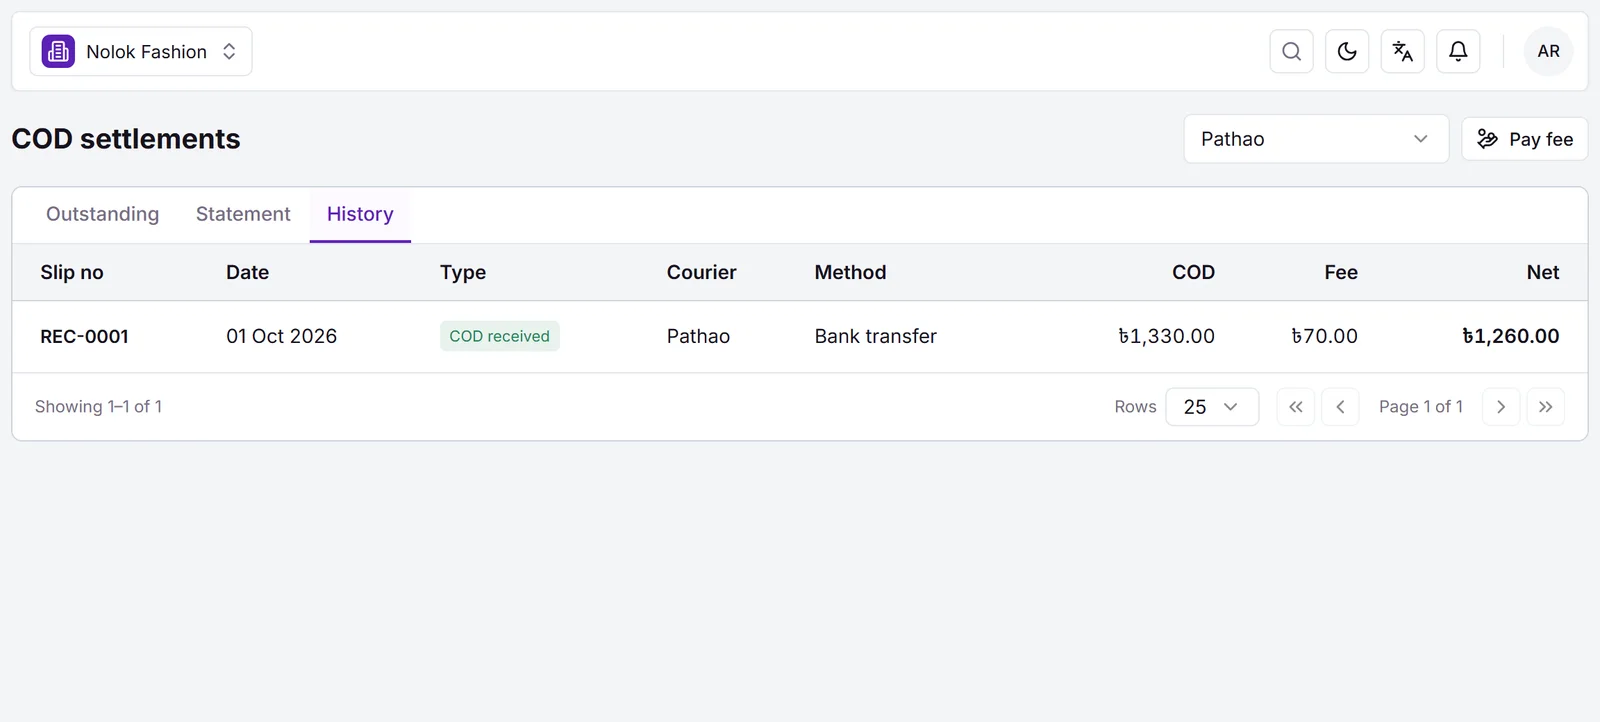Click the Method column header

(x=850, y=272)
